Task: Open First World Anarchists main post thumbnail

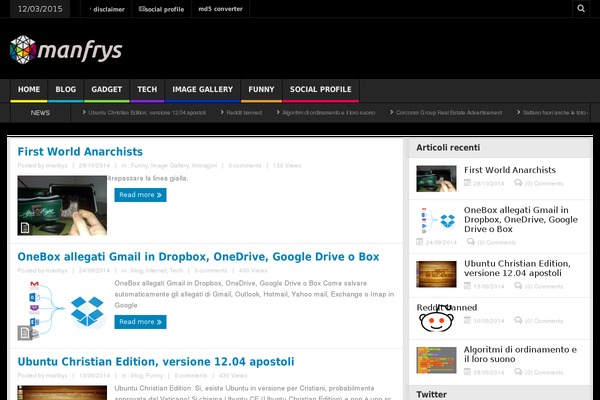Action: 62,205
